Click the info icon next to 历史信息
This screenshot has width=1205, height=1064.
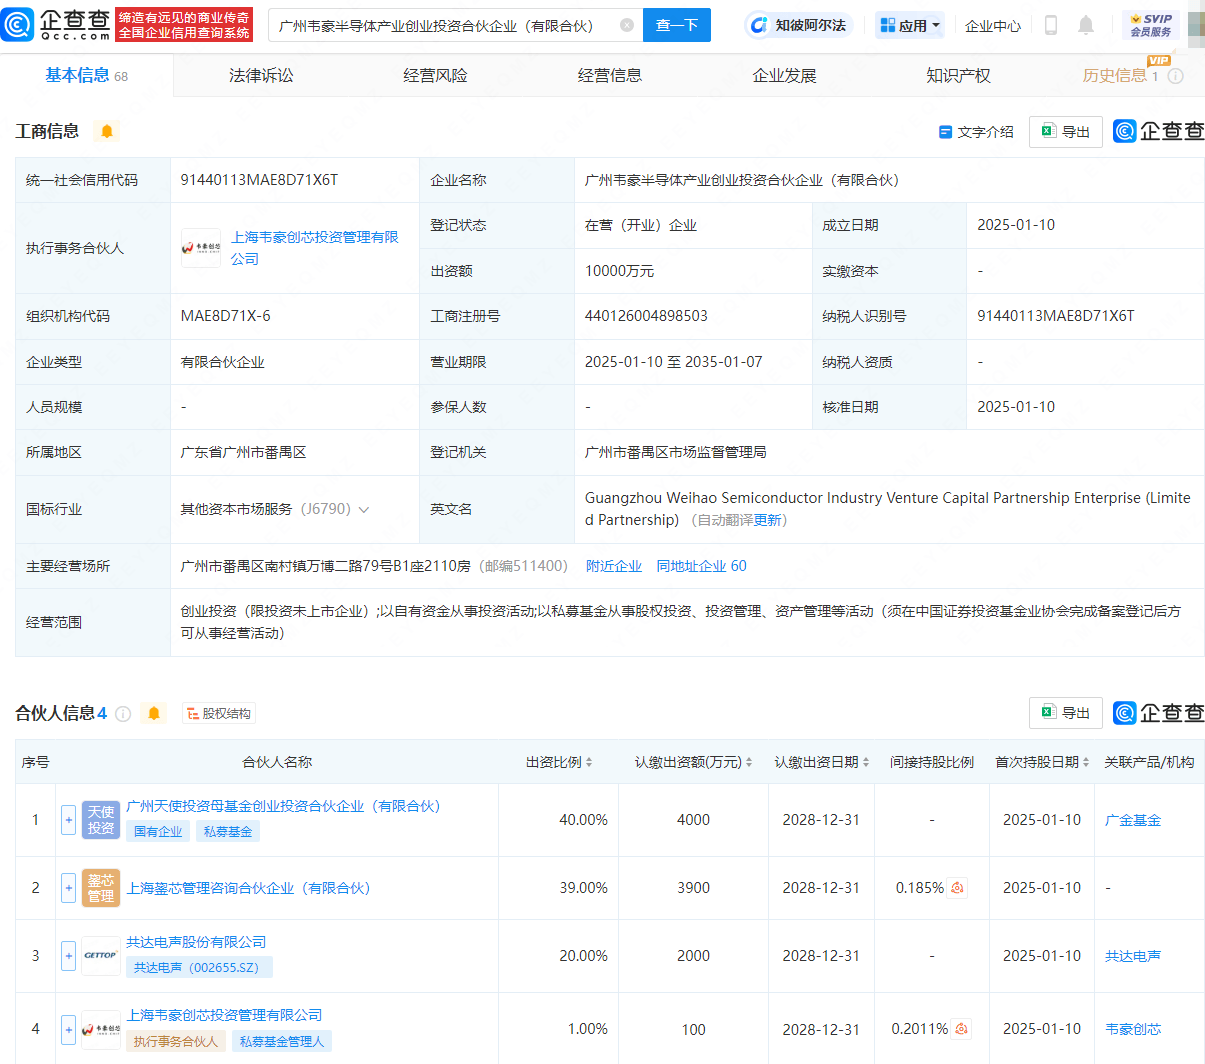(x=1176, y=76)
